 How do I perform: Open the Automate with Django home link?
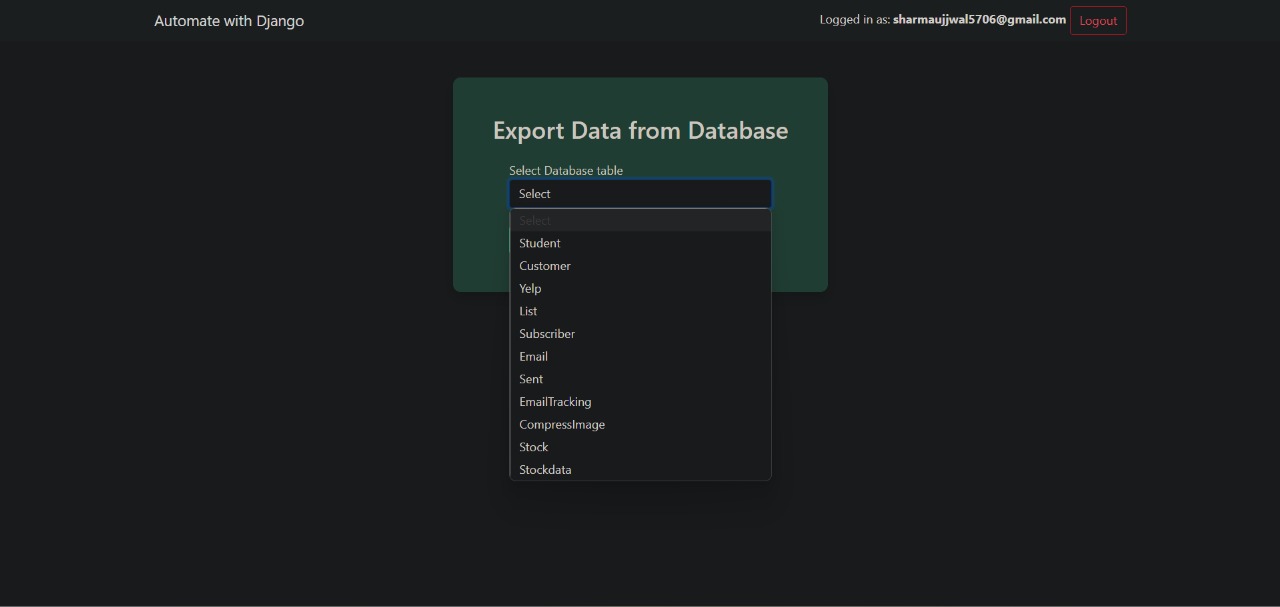229,21
